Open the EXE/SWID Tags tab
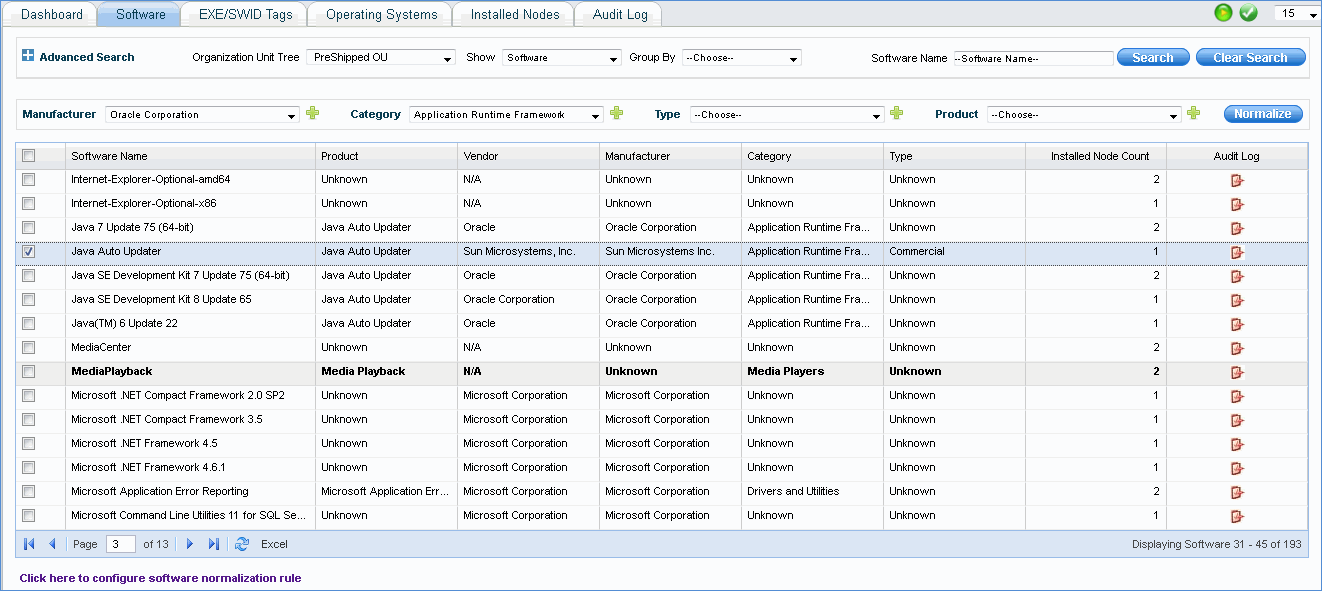The height and width of the screenshot is (591, 1322). (245, 14)
